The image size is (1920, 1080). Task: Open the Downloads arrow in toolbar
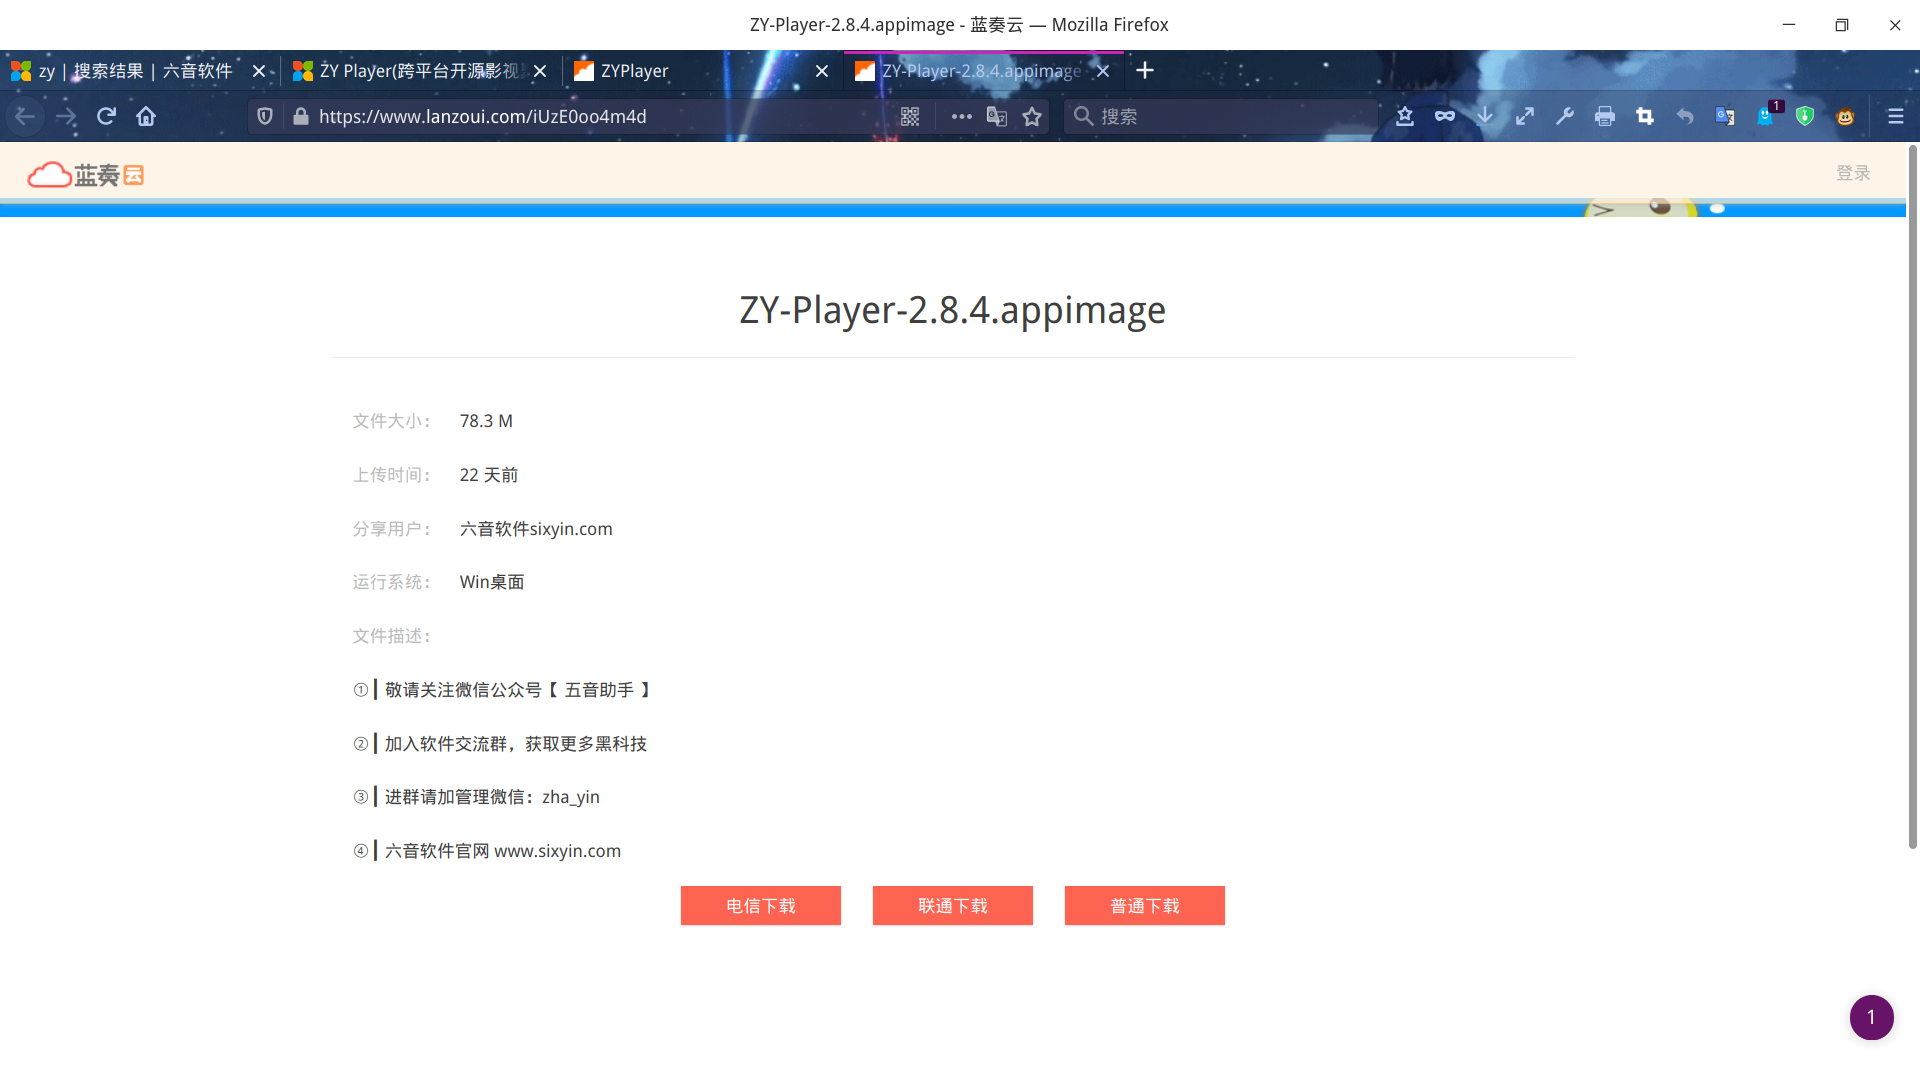[x=1485, y=117]
